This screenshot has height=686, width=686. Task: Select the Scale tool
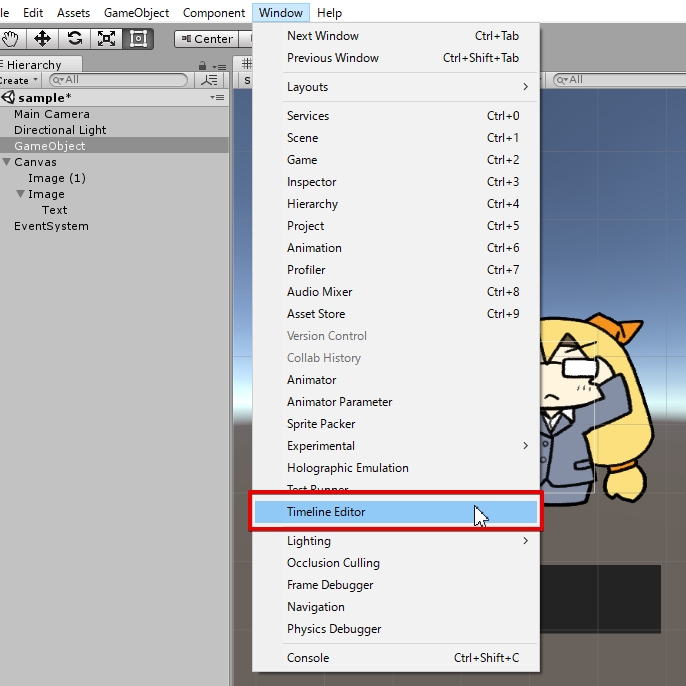106,38
